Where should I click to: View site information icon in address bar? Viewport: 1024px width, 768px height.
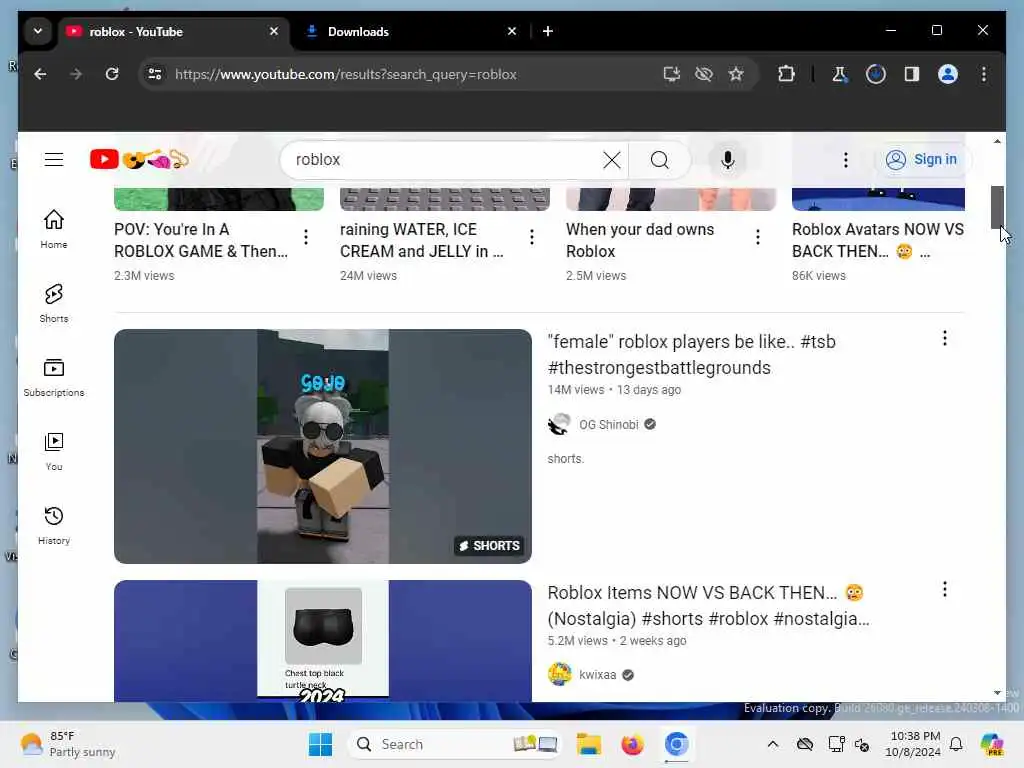tap(155, 74)
